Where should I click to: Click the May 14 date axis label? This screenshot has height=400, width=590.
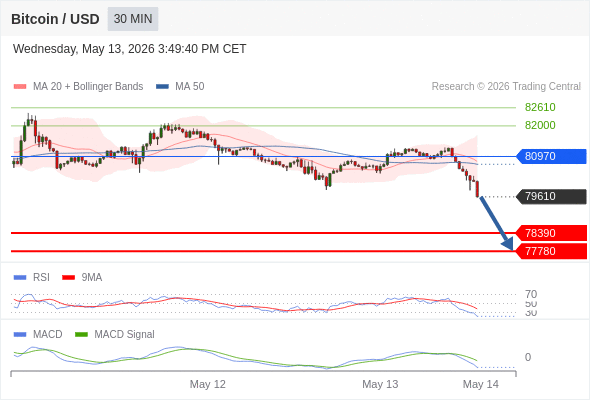tap(481, 384)
